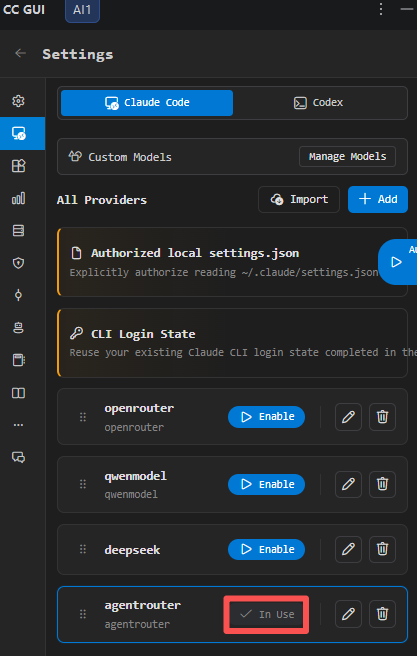Viewport: 417px width, 656px height.
Task: Delete the qwenmodel provider with trash icon
Action: coord(382,484)
